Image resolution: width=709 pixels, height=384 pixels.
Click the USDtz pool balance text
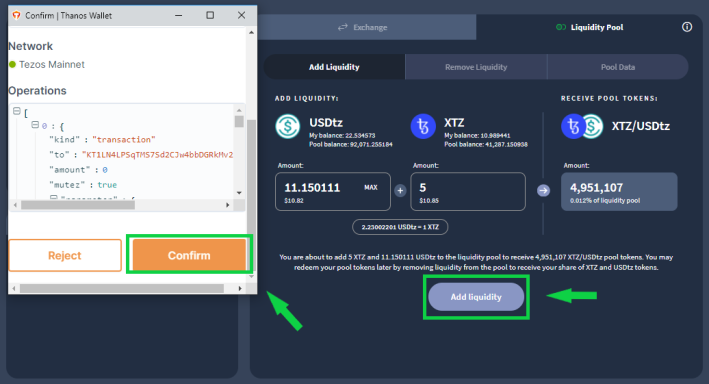[351, 144]
